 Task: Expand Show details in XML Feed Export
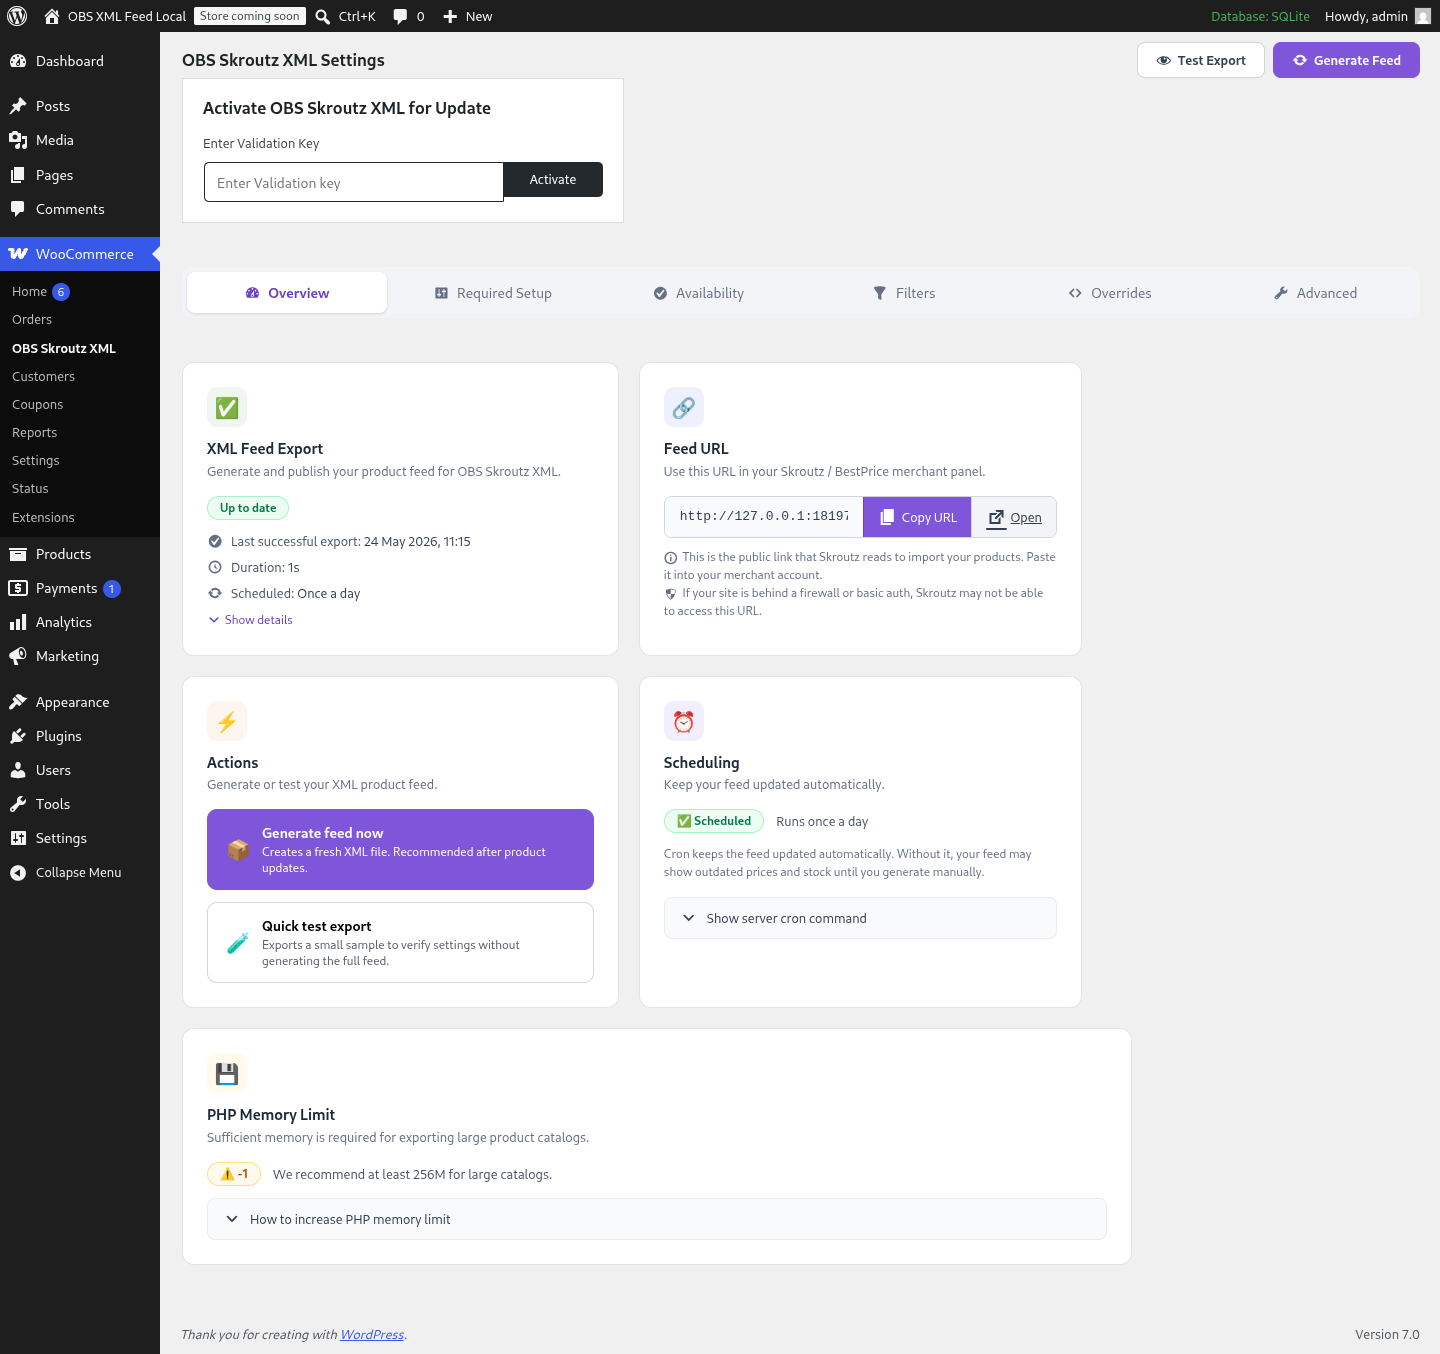pyautogui.click(x=250, y=620)
